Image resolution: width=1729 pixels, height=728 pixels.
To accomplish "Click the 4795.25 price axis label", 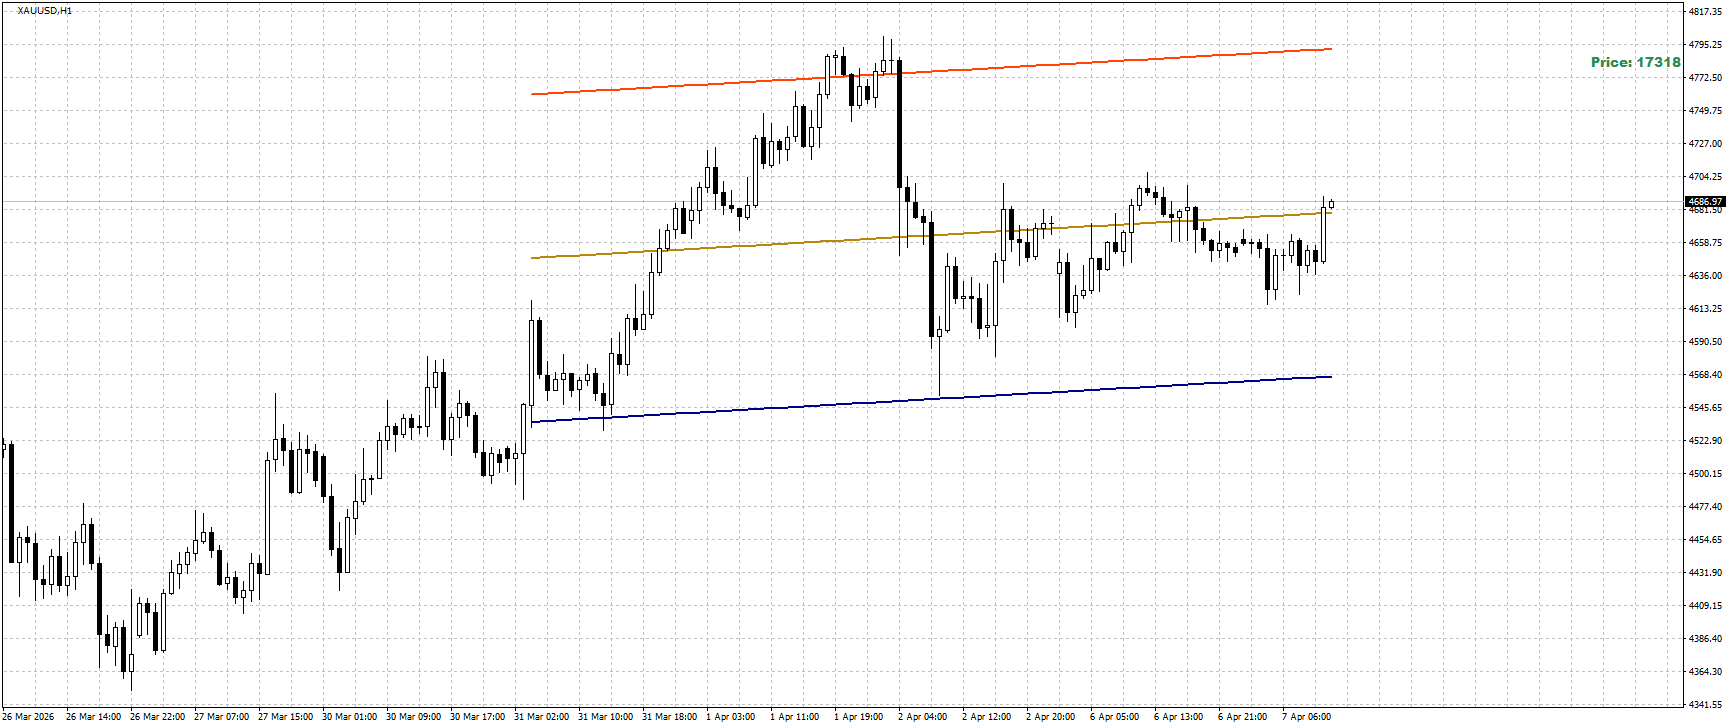I will tap(1705, 45).
